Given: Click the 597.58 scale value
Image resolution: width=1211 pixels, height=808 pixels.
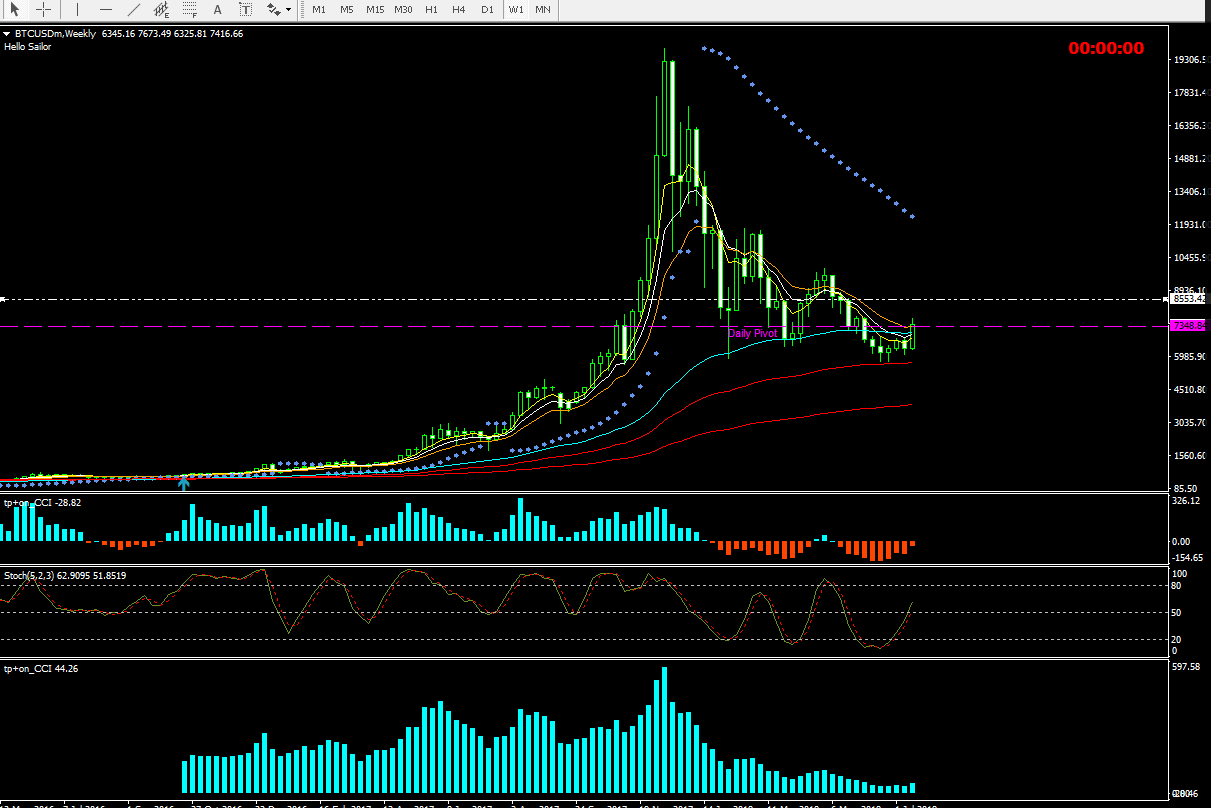Looking at the screenshot, I should pyautogui.click(x=1187, y=668).
